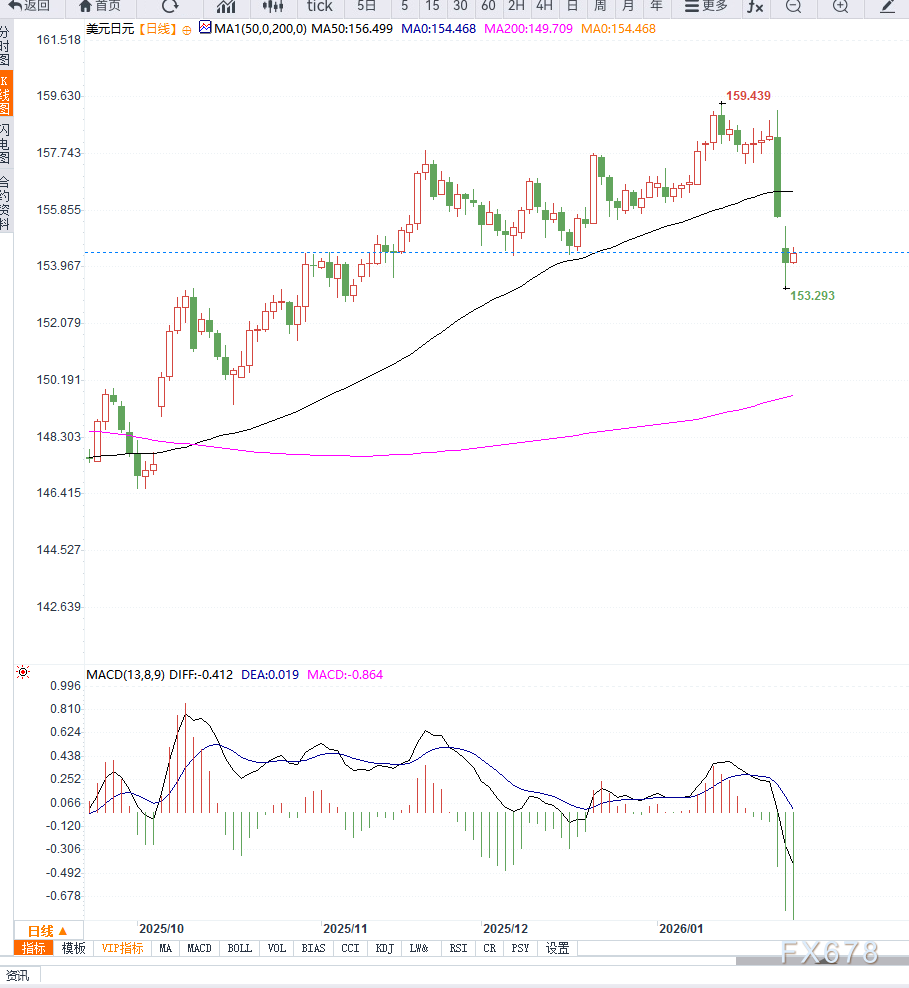Go back with the 返回 button
Viewport: 909px width, 988px height.
pyautogui.click(x=30, y=6)
